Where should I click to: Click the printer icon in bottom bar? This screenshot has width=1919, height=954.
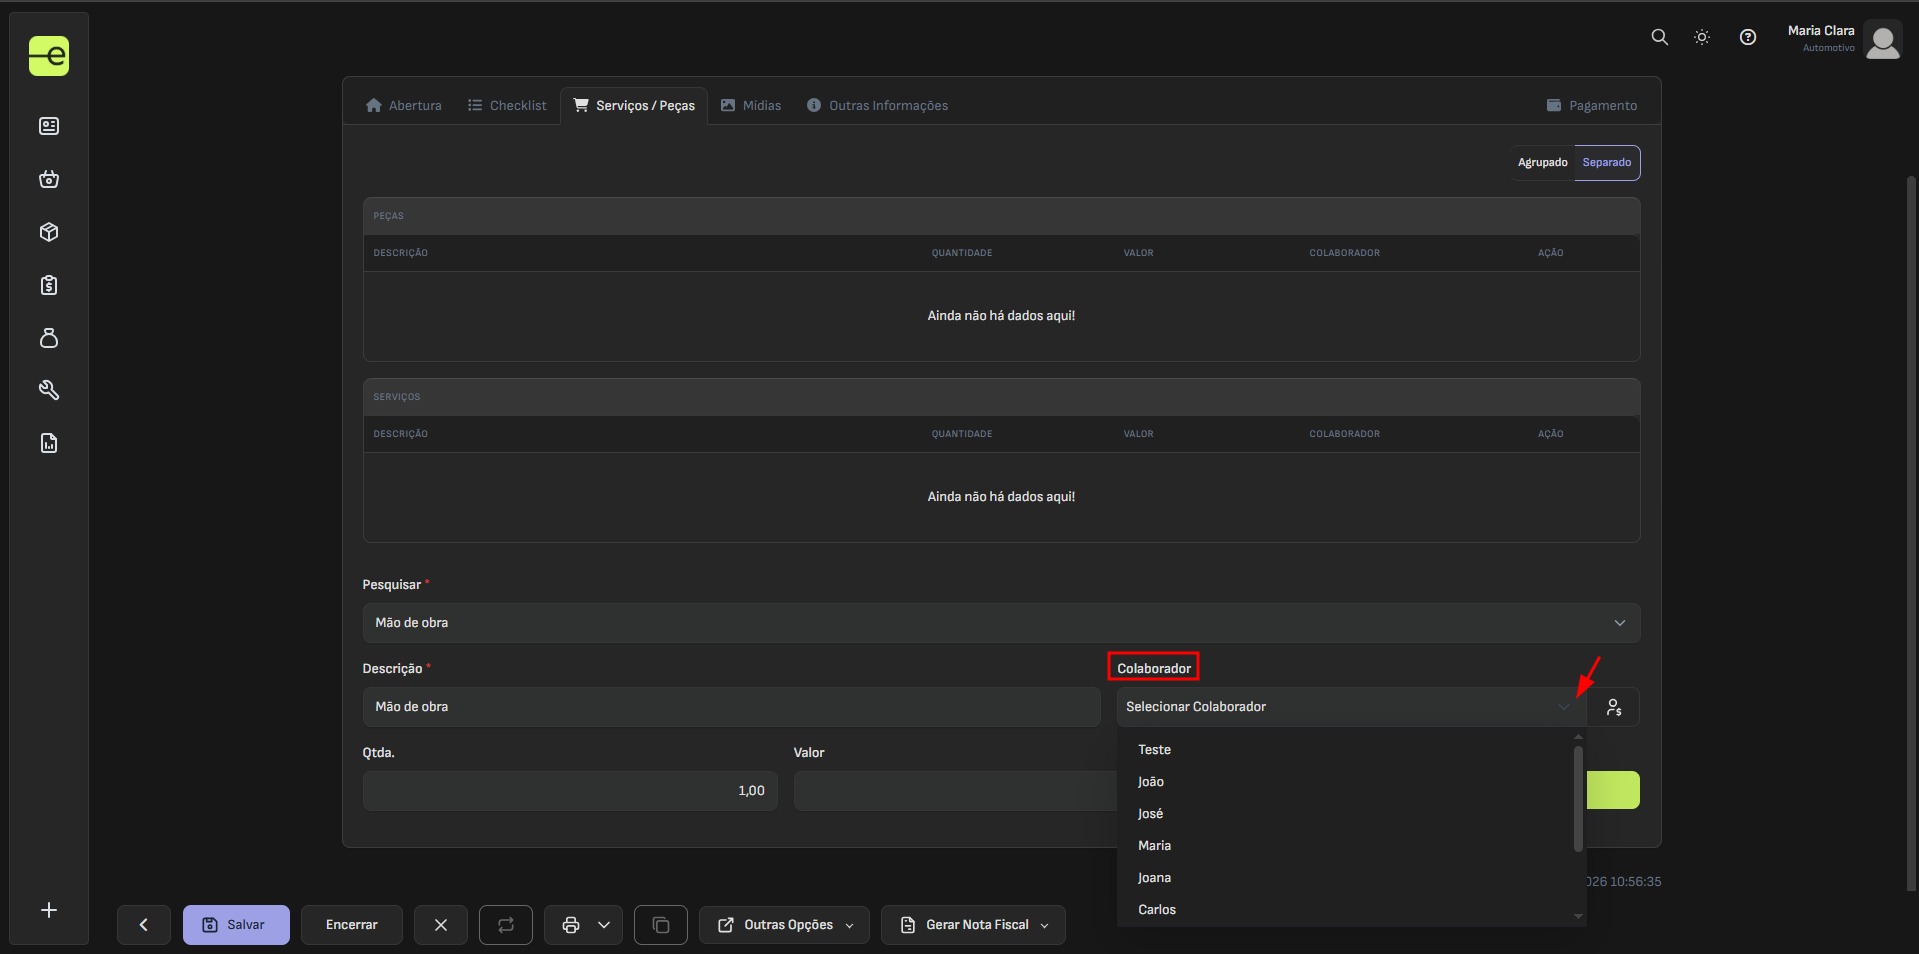point(570,925)
